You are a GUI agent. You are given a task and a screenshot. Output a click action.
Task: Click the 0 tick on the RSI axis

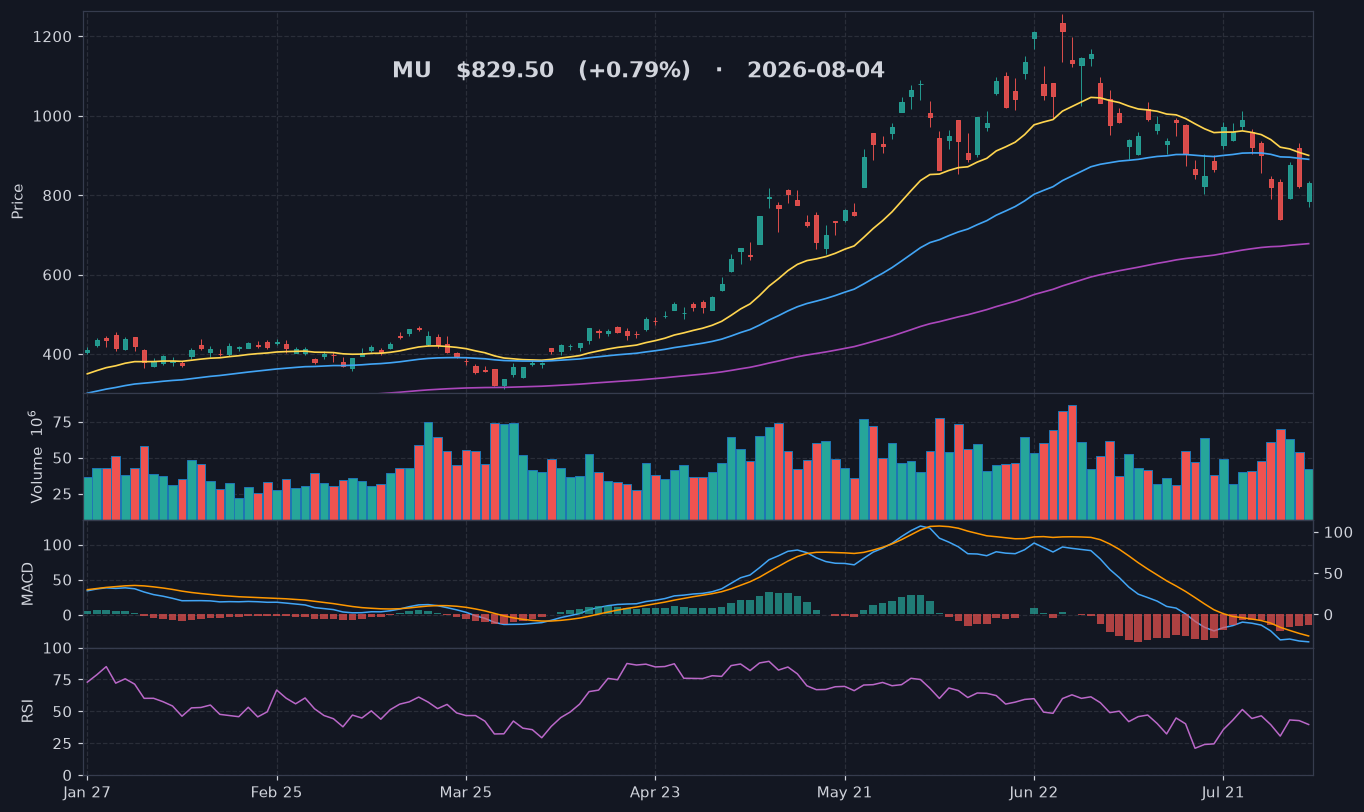[66, 776]
